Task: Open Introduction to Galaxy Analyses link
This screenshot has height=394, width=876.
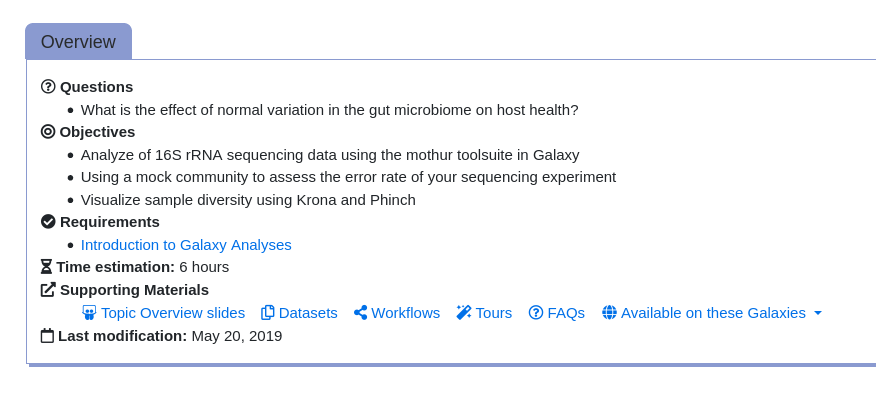Action: pos(186,245)
